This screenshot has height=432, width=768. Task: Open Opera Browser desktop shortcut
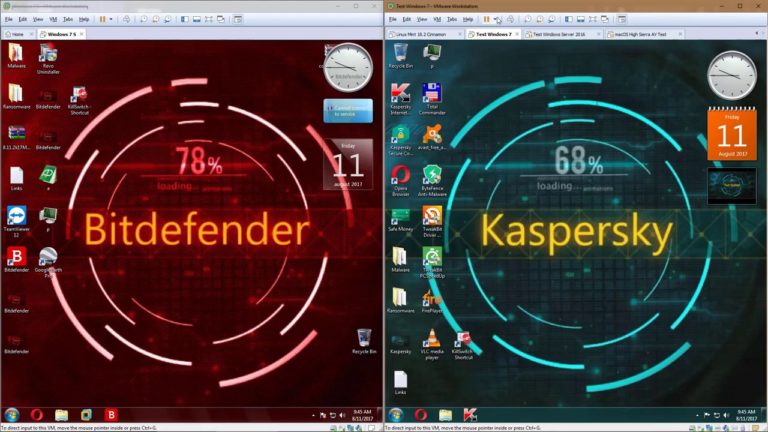(x=401, y=181)
